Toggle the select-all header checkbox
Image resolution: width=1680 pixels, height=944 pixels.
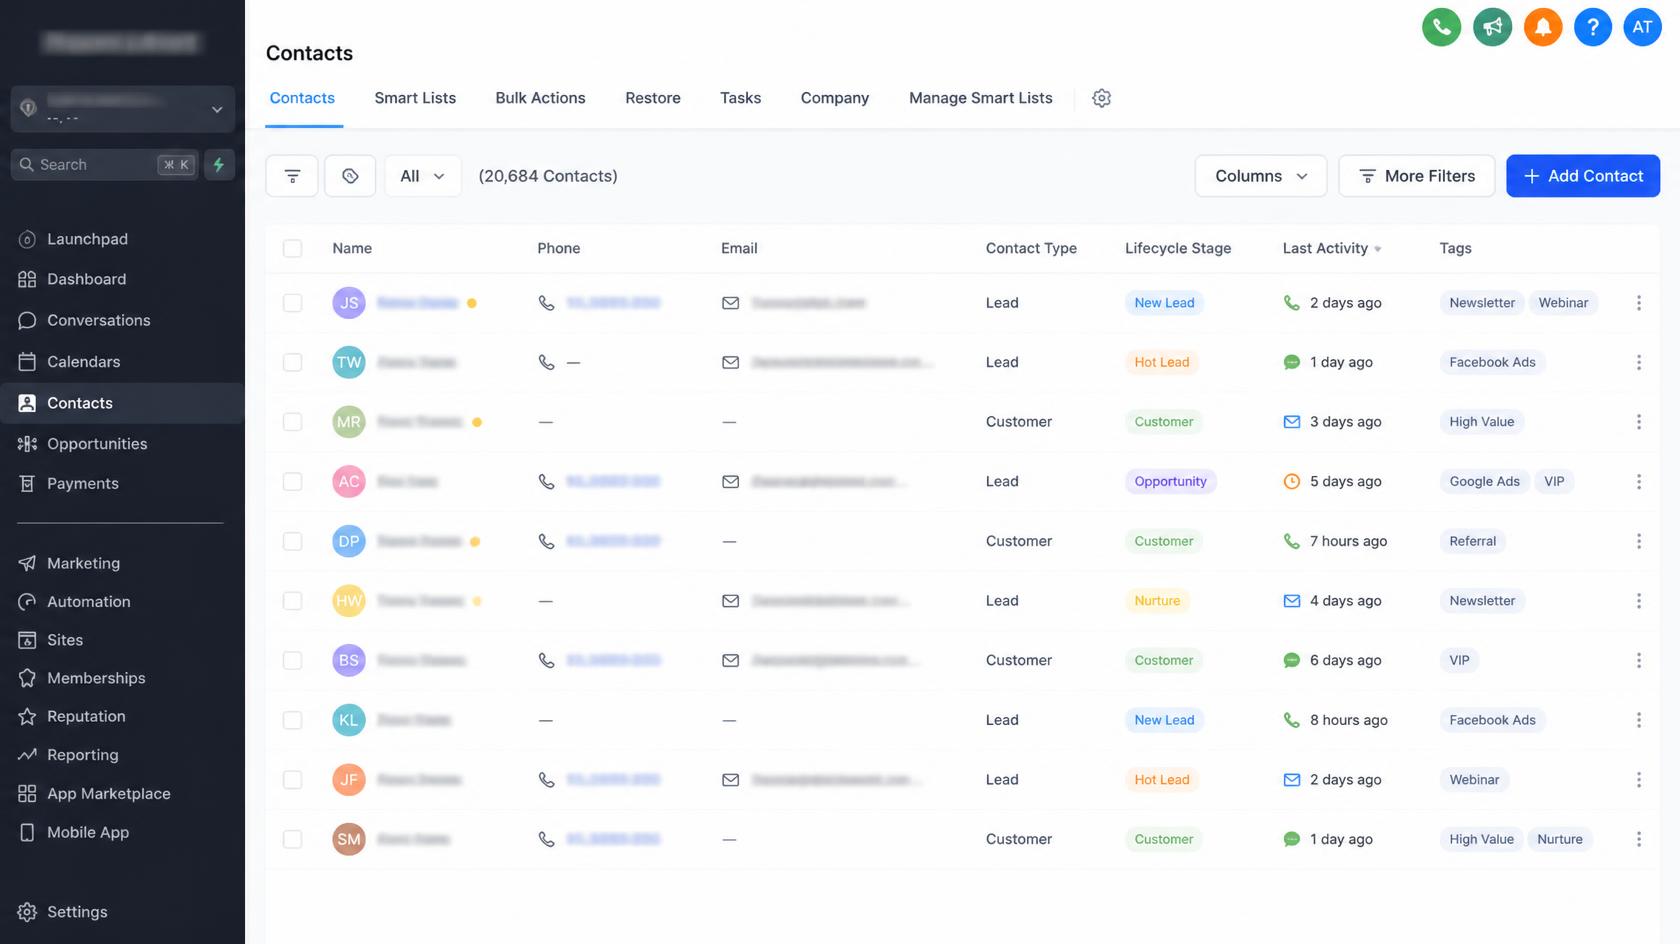pyautogui.click(x=292, y=248)
